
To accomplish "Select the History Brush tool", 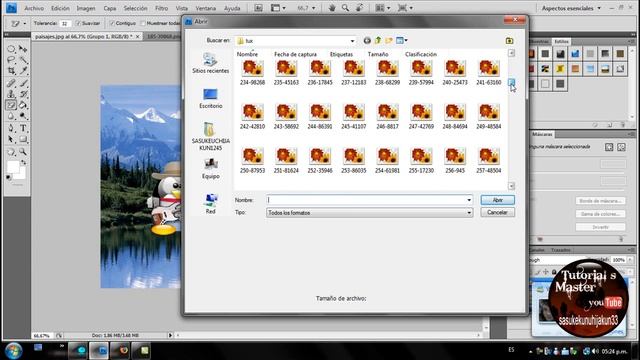I will [x=23, y=94].
